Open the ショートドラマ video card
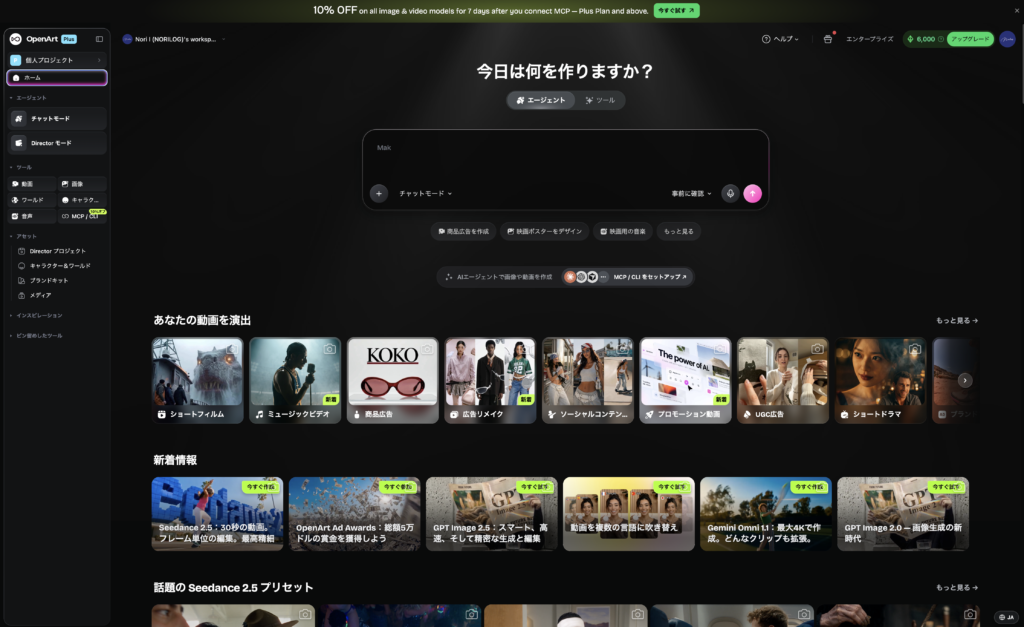The width and height of the screenshot is (1024, 627). (x=880, y=380)
